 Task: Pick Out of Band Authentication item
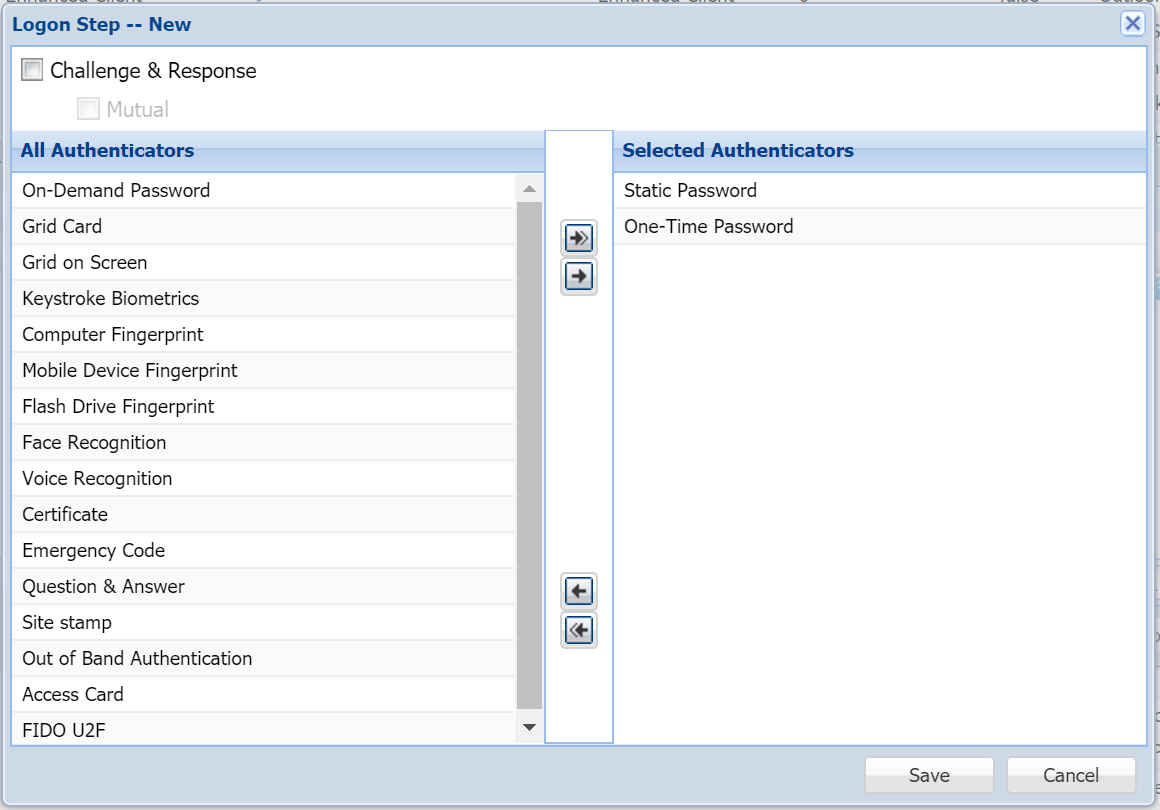tap(137, 658)
